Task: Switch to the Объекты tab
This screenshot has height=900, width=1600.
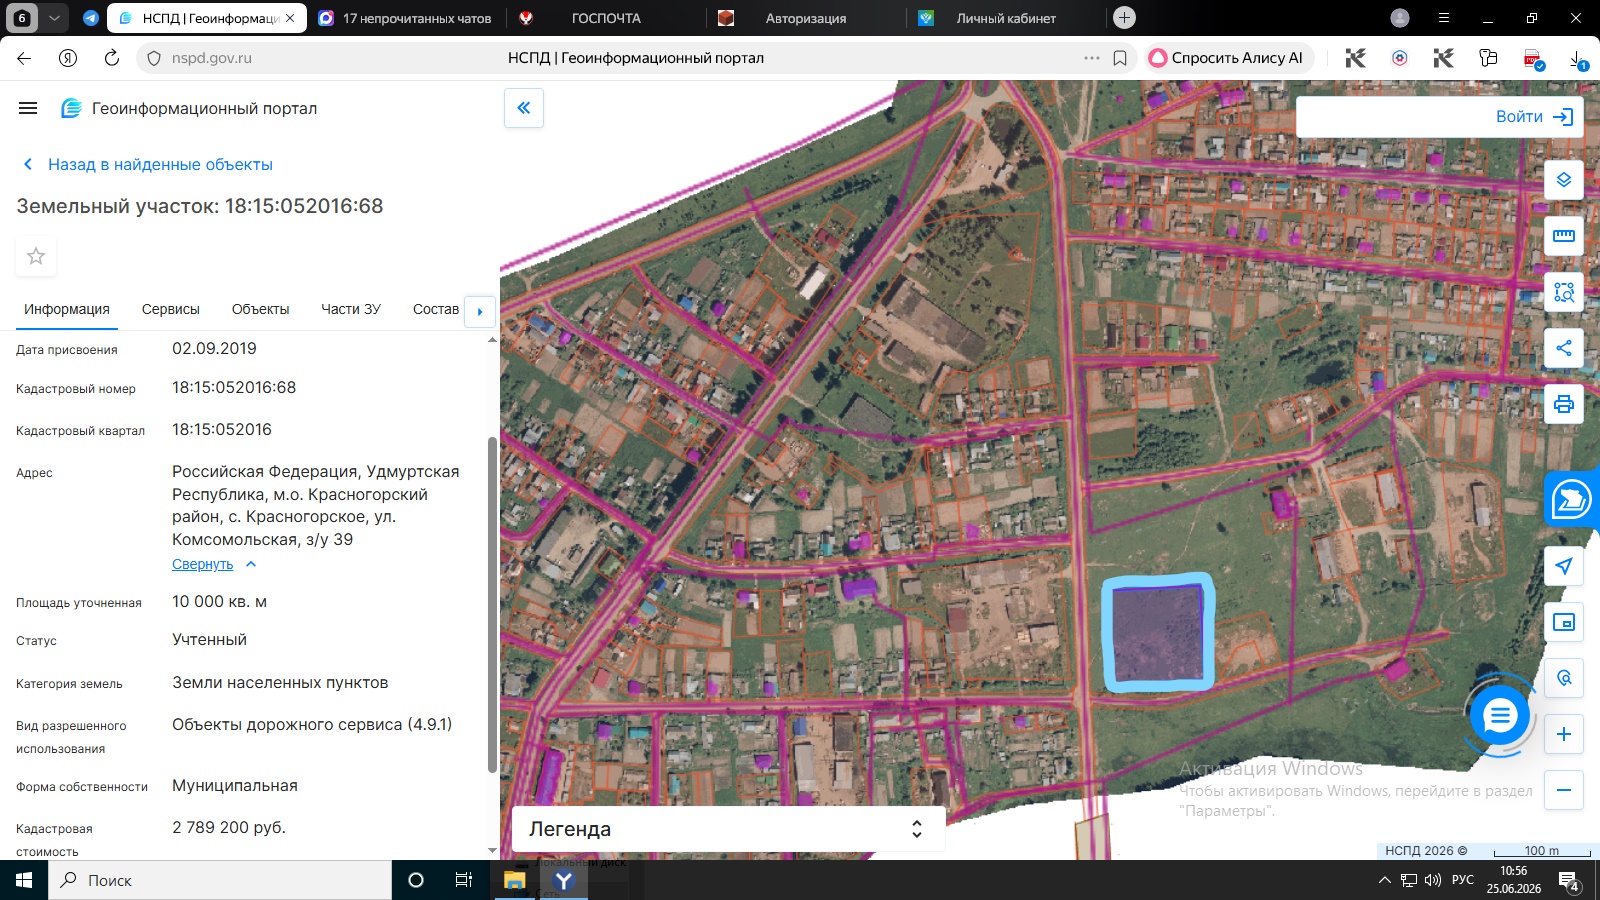Action: point(260,309)
